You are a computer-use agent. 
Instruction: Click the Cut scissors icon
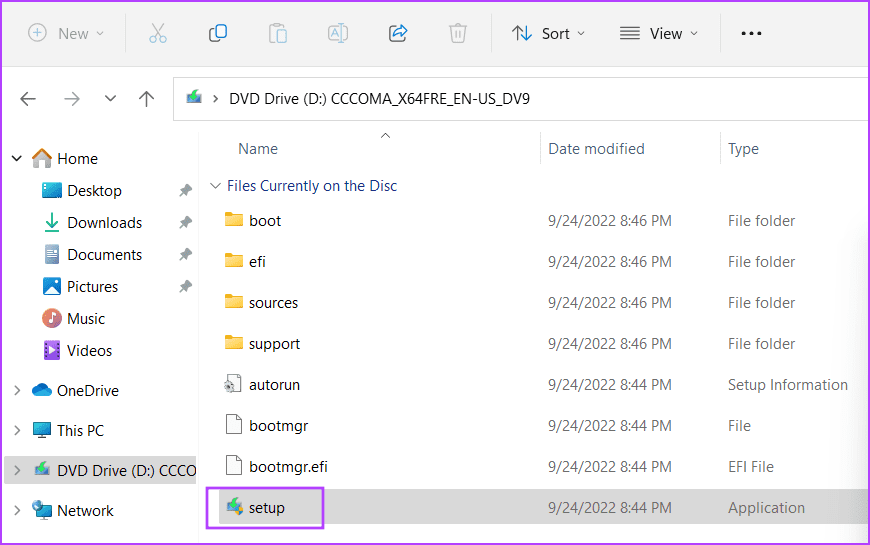click(x=158, y=33)
